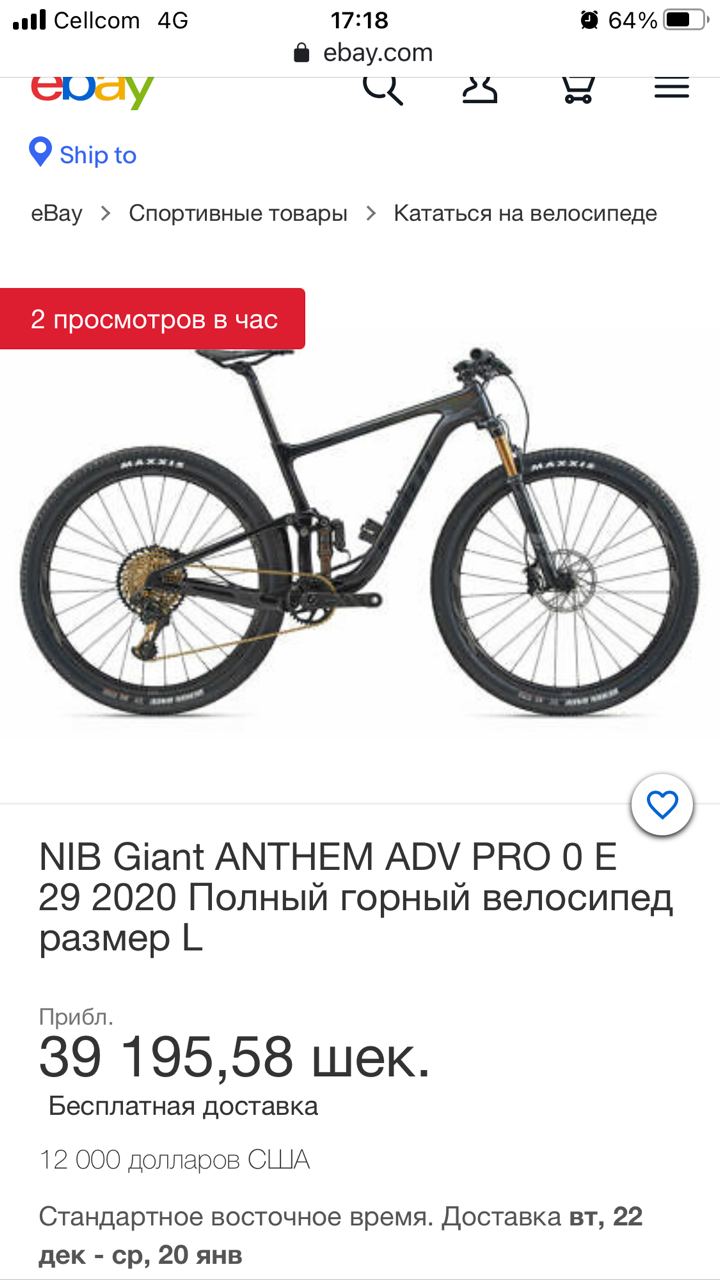Add item to watchlist with heart icon
720x1280 pixels.
pyautogui.click(x=662, y=805)
